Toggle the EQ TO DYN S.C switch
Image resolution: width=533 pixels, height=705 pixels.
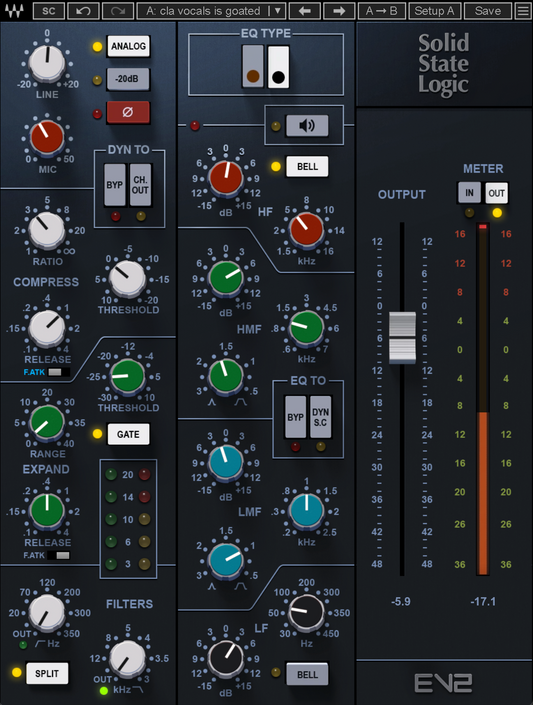coord(321,417)
